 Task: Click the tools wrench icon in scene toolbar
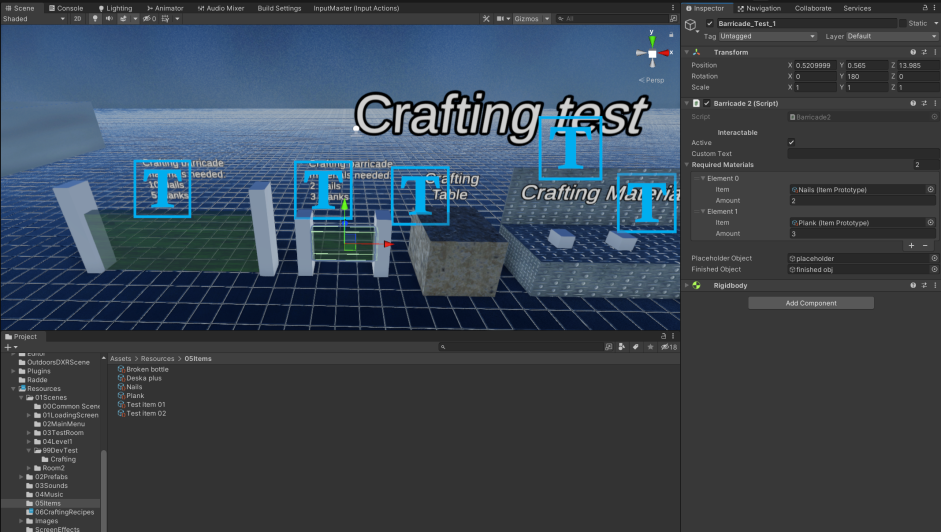tap(486, 19)
